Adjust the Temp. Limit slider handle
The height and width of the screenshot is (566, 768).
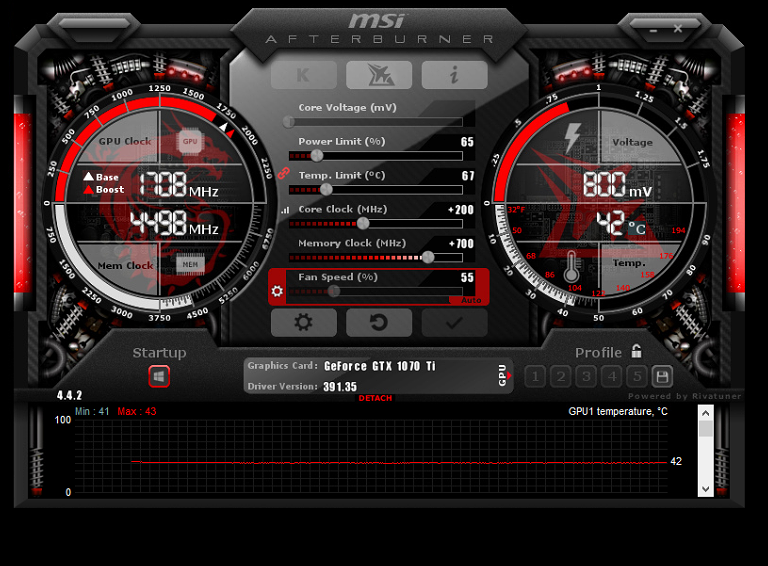(326, 189)
